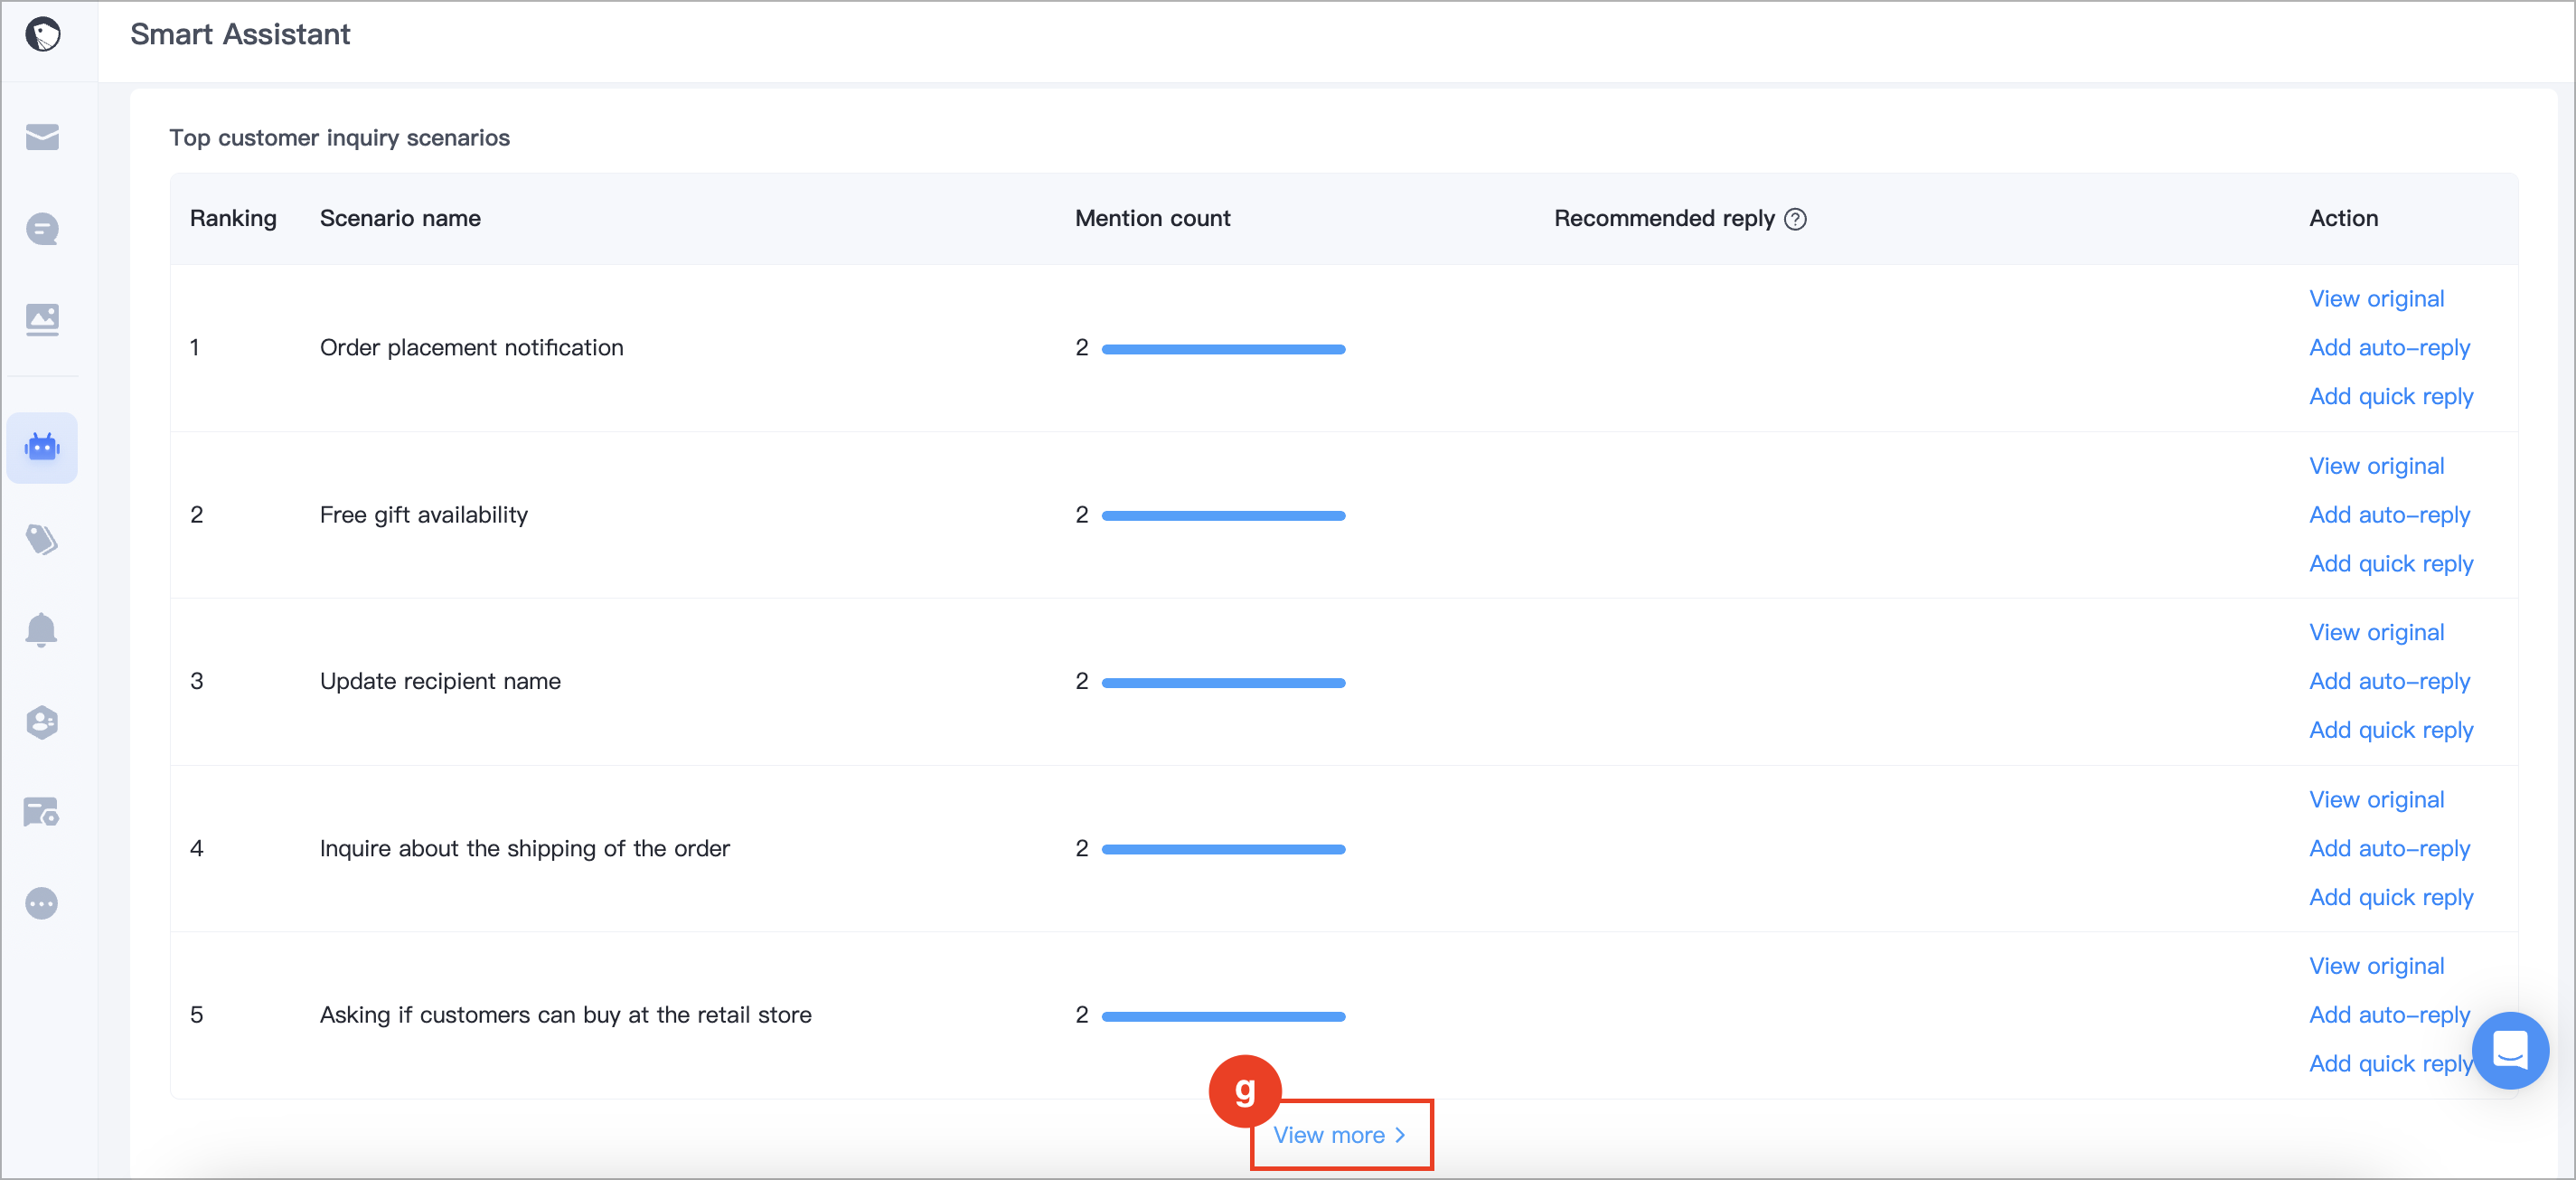Click the Smart Assistant page title
This screenshot has width=2576, height=1180.
[x=240, y=35]
